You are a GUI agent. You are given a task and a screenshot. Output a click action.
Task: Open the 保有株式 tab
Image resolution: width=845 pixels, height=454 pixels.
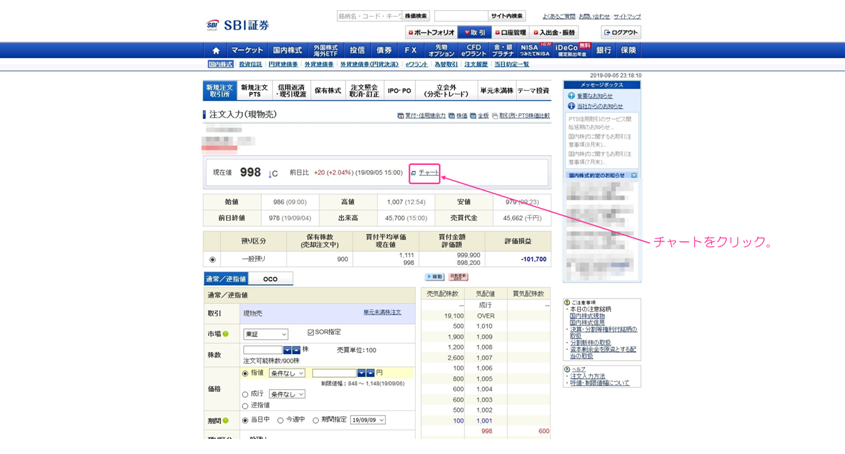[327, 90]
